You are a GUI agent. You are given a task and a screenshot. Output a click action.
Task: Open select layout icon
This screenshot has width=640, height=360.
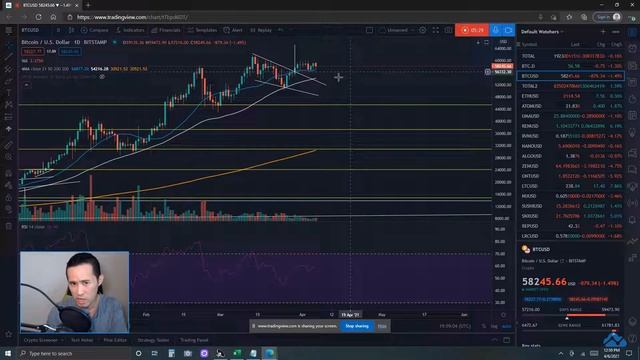[x=369, y=30]
